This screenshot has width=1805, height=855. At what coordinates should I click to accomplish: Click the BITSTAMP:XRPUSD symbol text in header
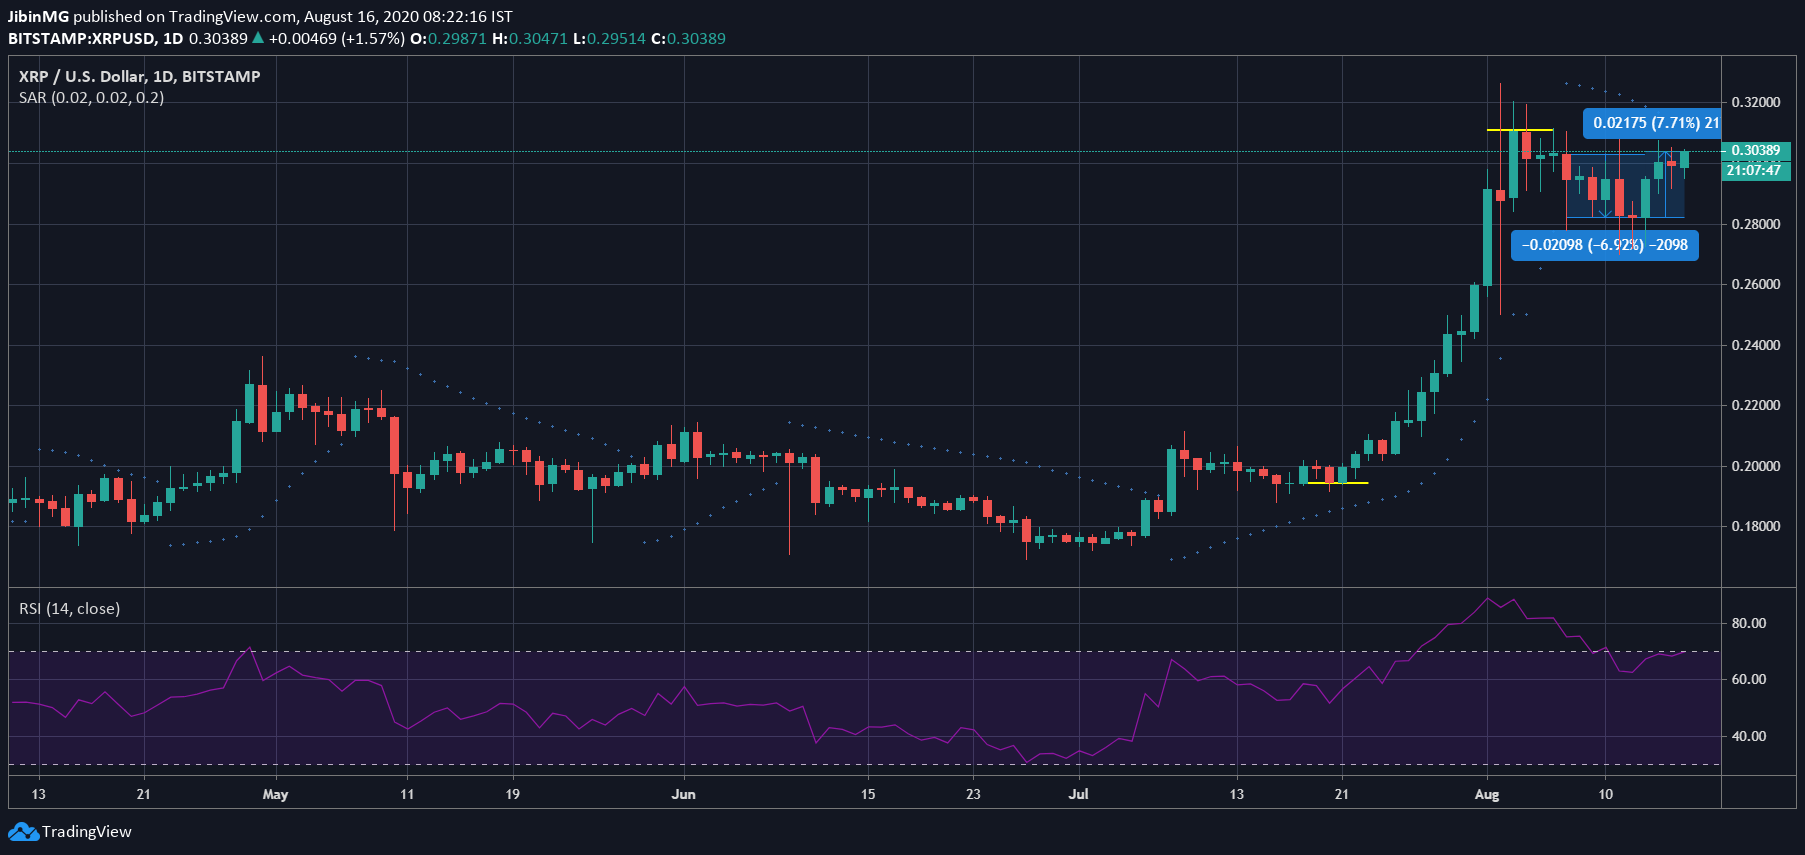[x=82, y=38]
